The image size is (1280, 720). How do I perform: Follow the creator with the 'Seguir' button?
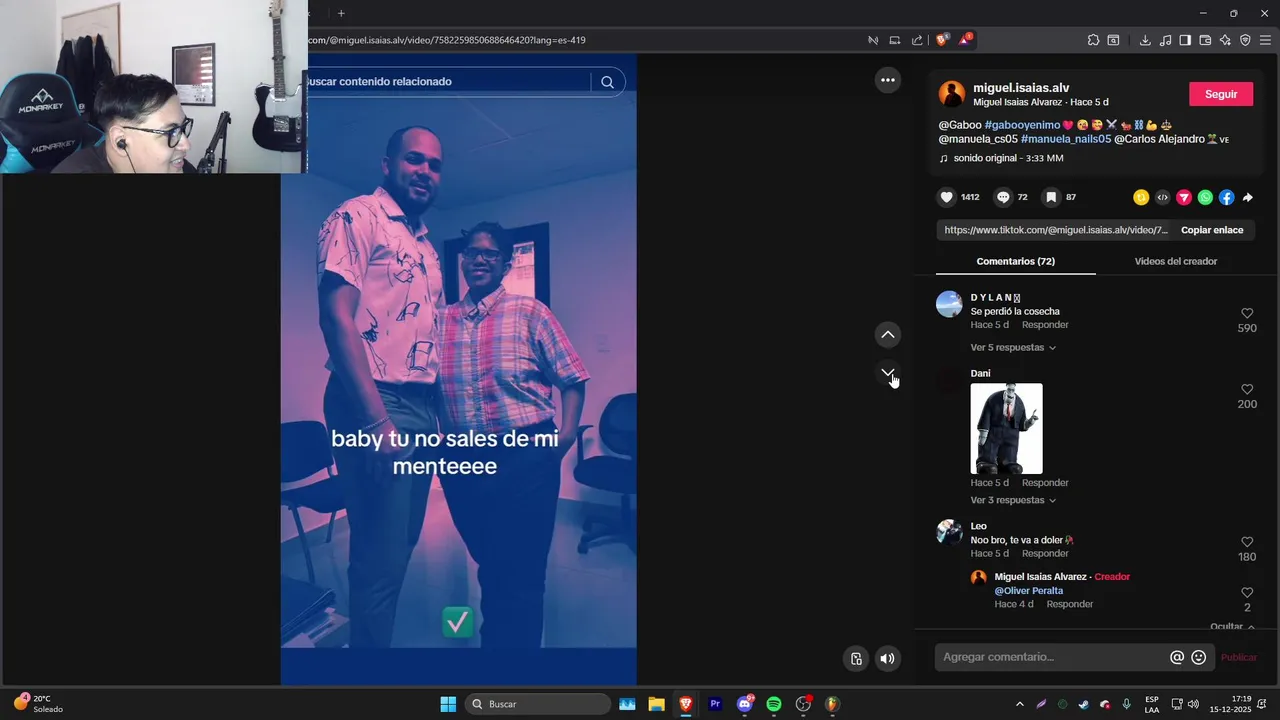[x=1220, y=94]
